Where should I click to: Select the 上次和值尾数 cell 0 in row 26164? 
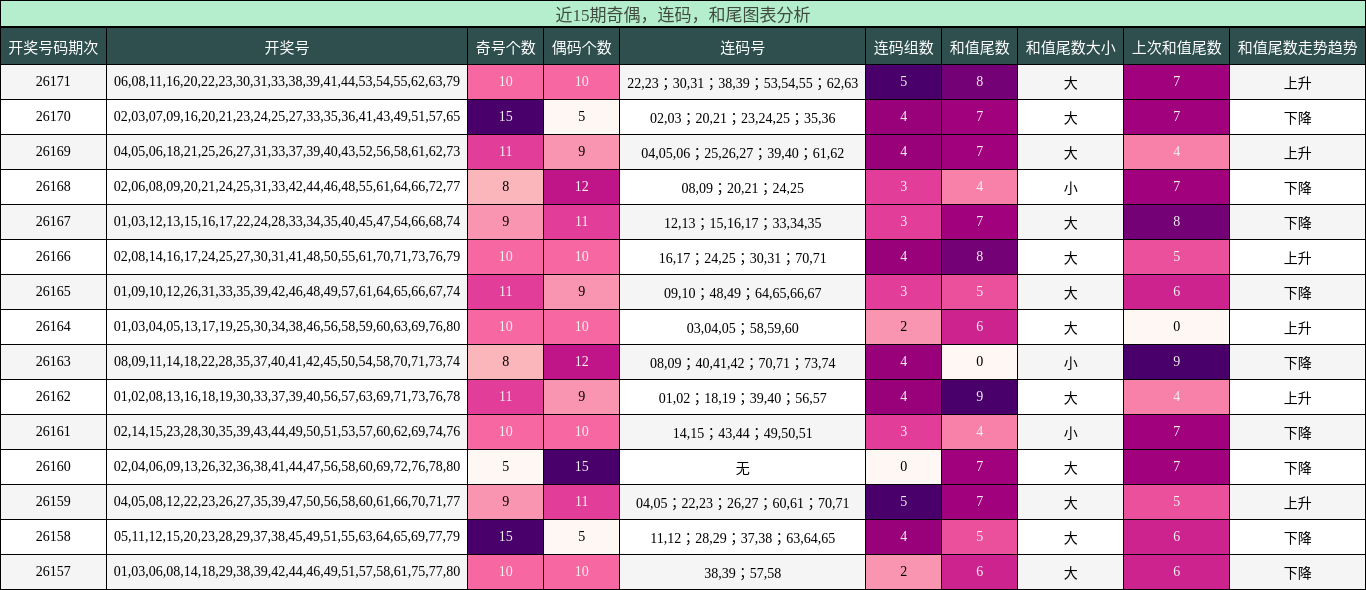point(1176,327)
